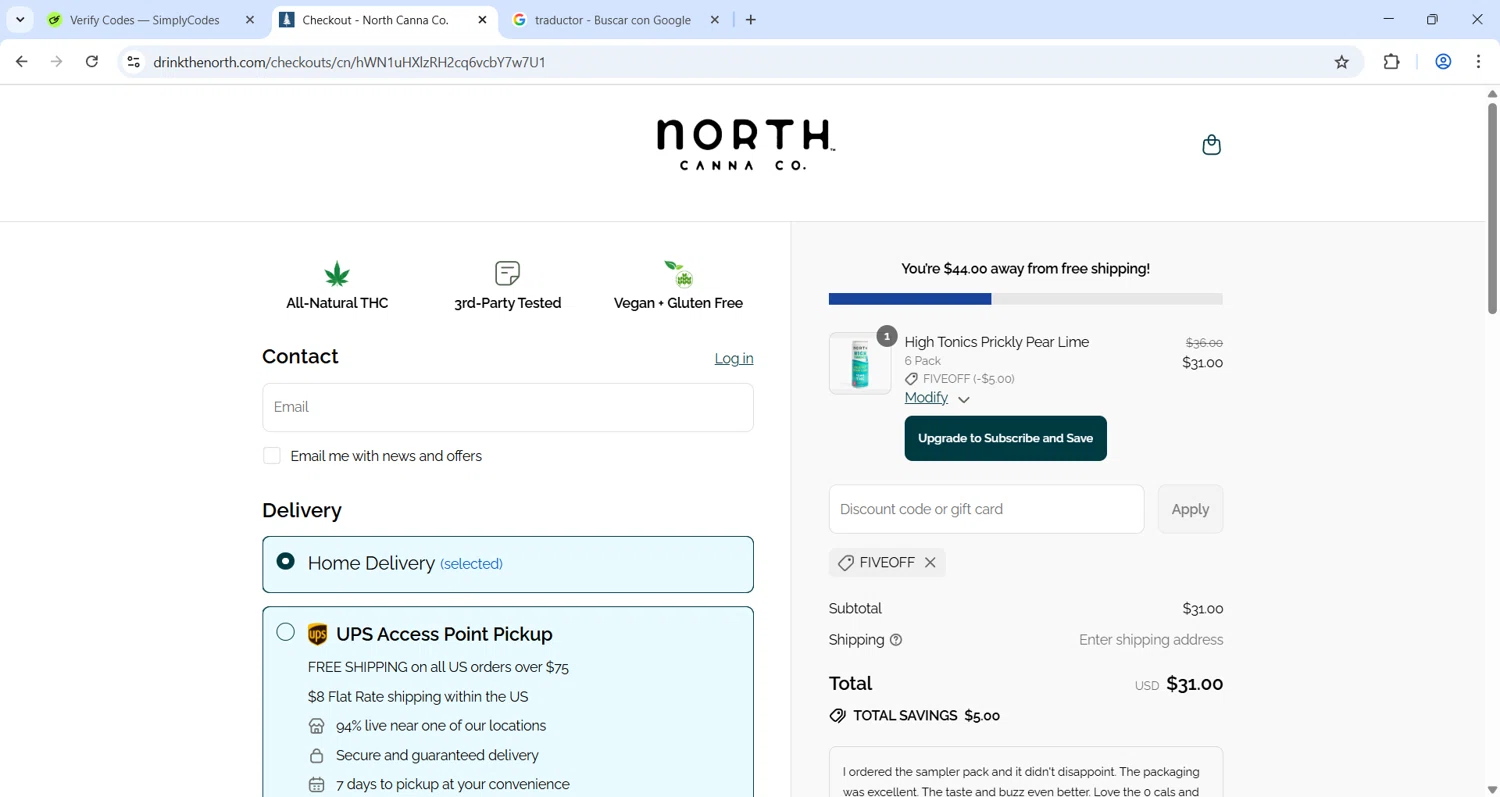Click the TOTAL SAVINGS $5.00 text
The width and height of the screenshot is (1500, 797).
(926, 716)
